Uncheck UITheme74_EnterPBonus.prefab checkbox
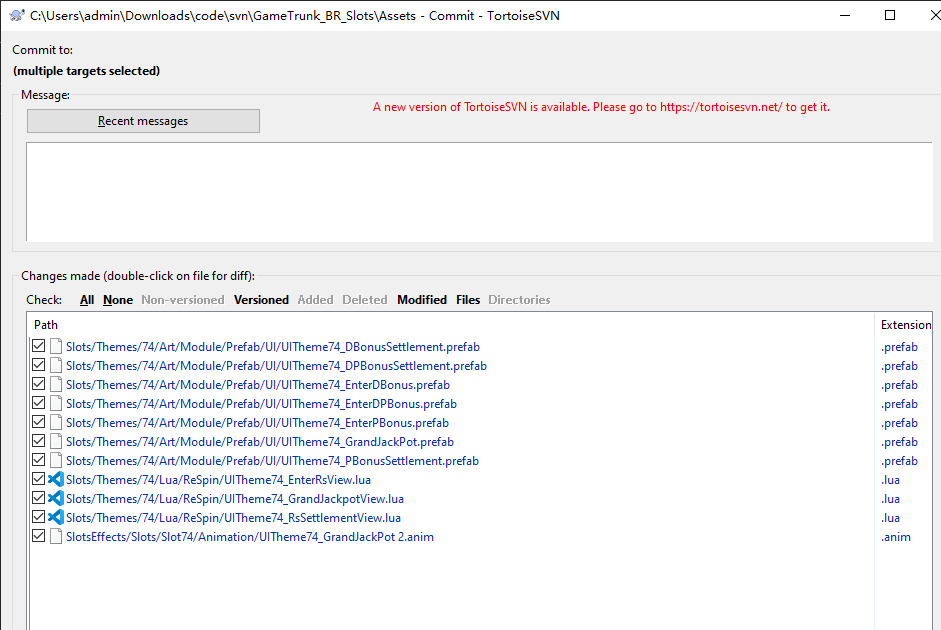This screenshot has height=630, width=941. pos(39,423)
